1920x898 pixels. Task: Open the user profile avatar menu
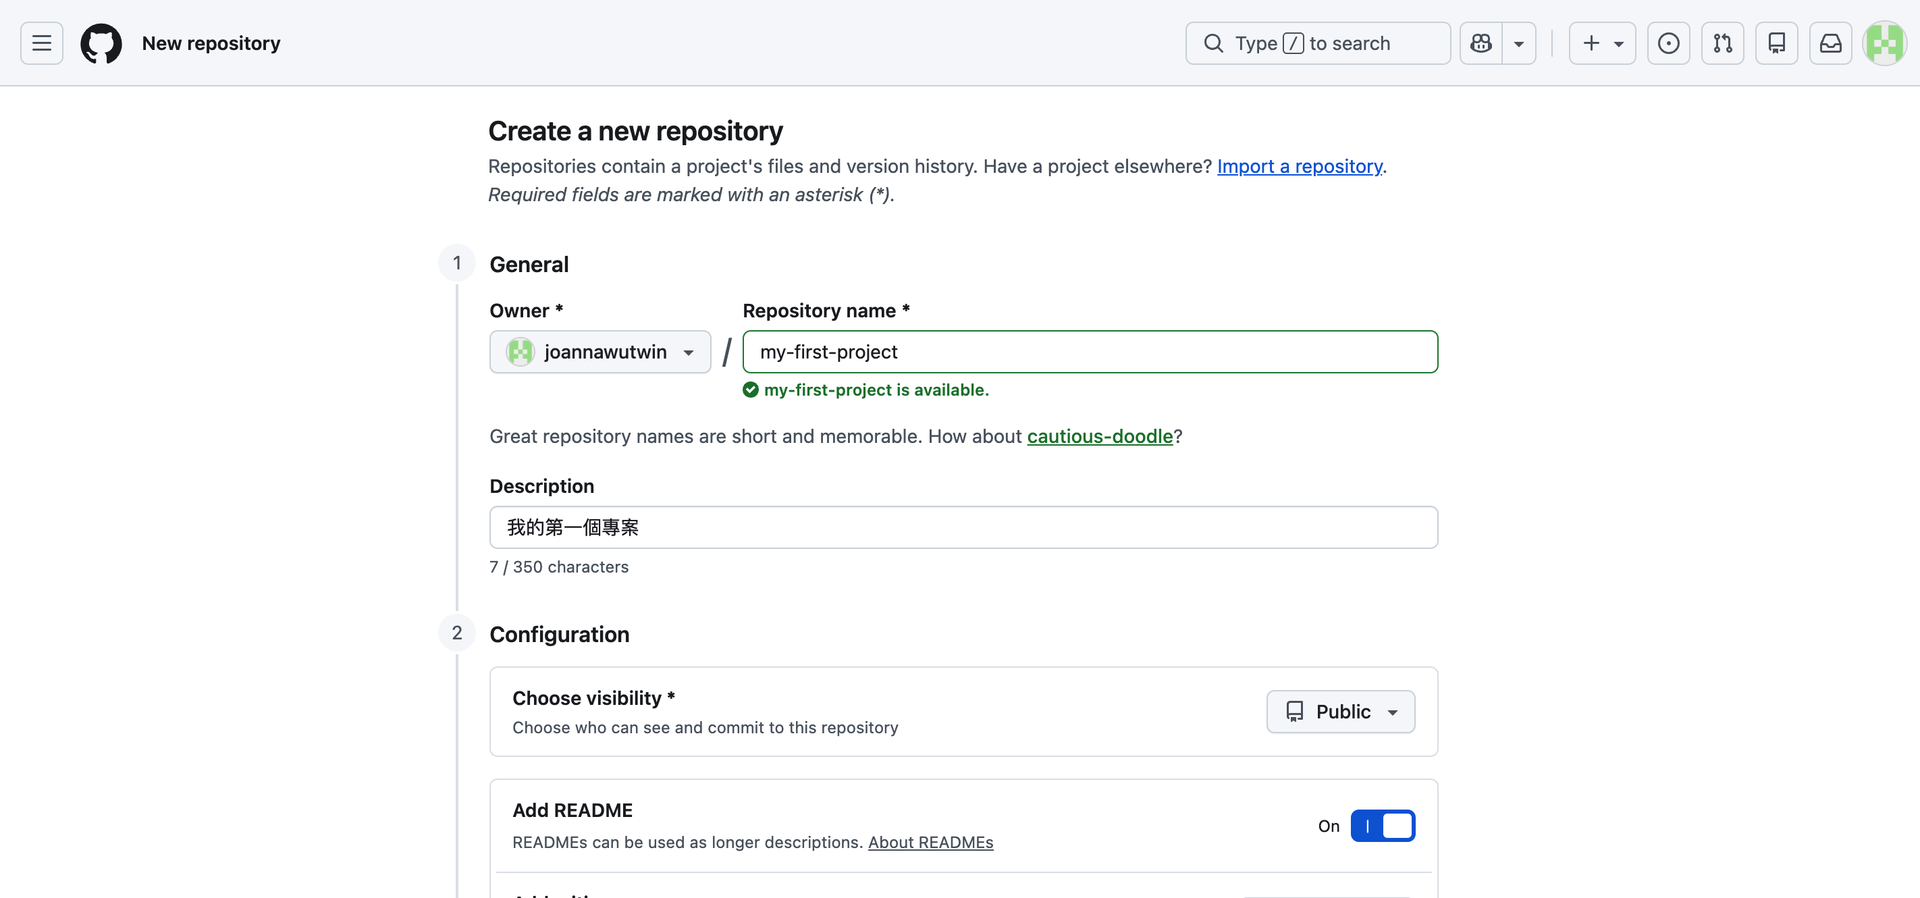[1885, 43]
